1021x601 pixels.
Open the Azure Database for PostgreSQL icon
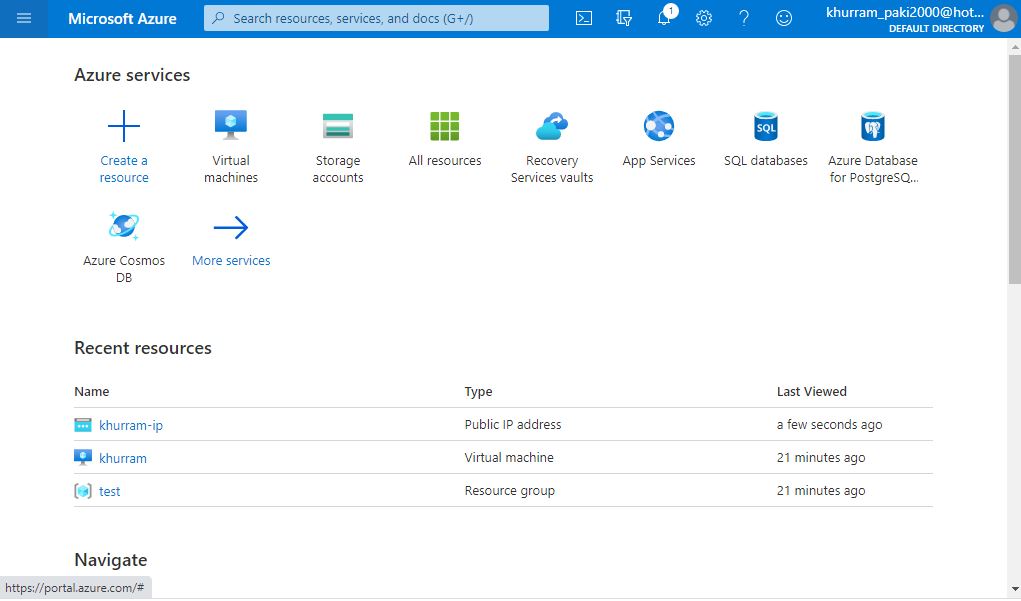[873, 126]
